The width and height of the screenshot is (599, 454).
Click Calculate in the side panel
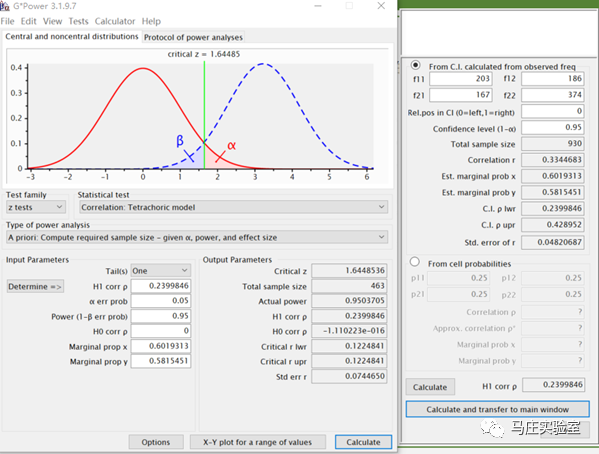430,387
